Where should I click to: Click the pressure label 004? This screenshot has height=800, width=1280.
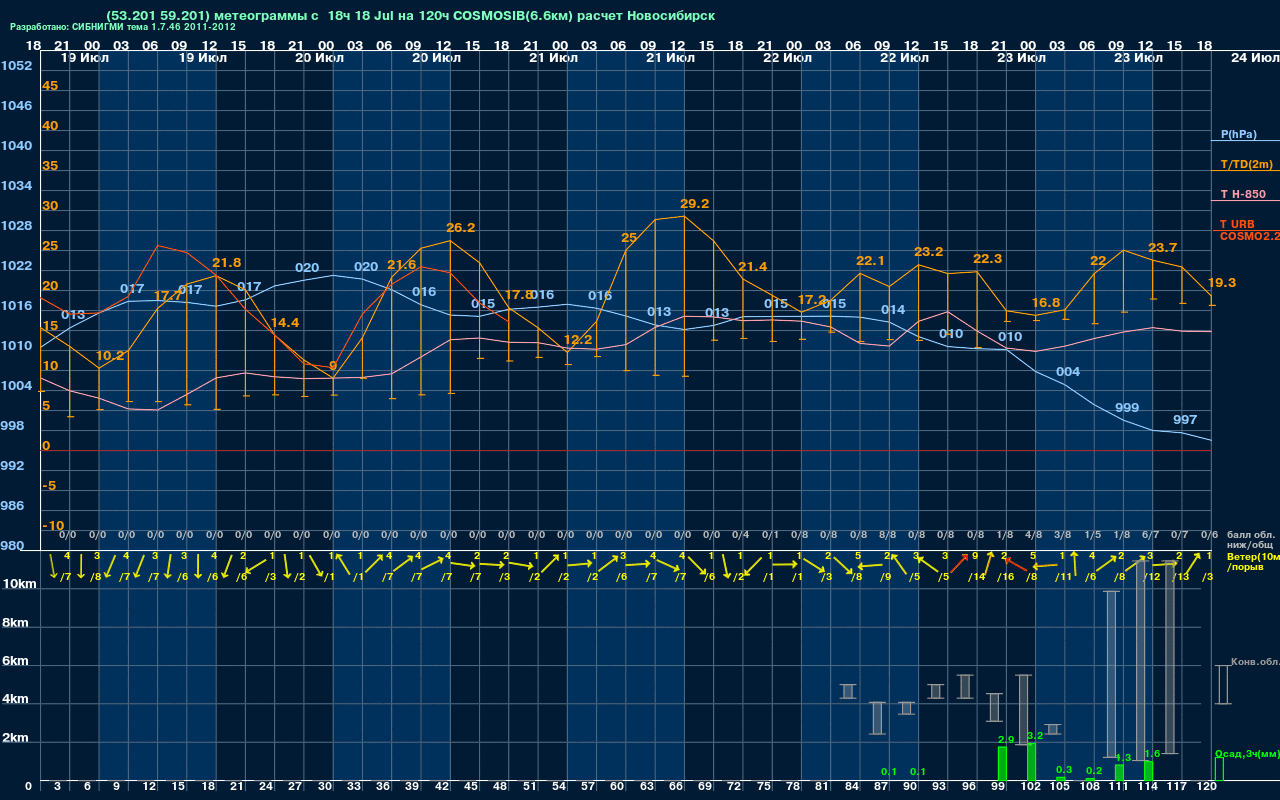(x=1068, y=372)
